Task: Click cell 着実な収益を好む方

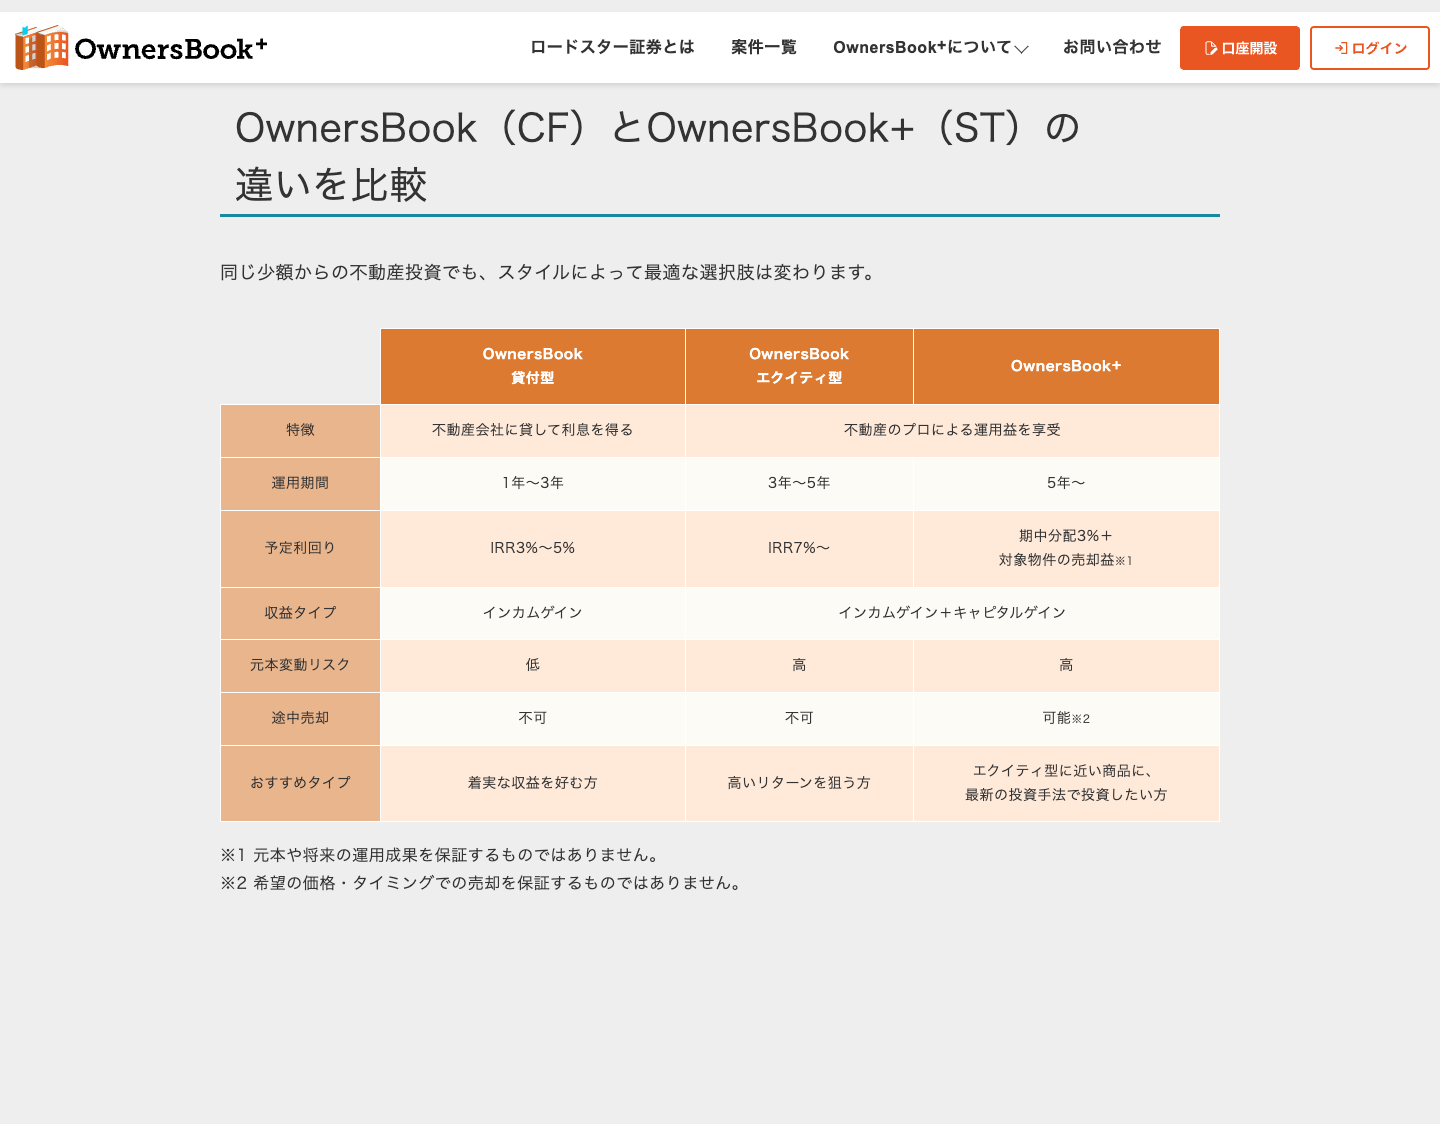Action: (x=533, y=783)
